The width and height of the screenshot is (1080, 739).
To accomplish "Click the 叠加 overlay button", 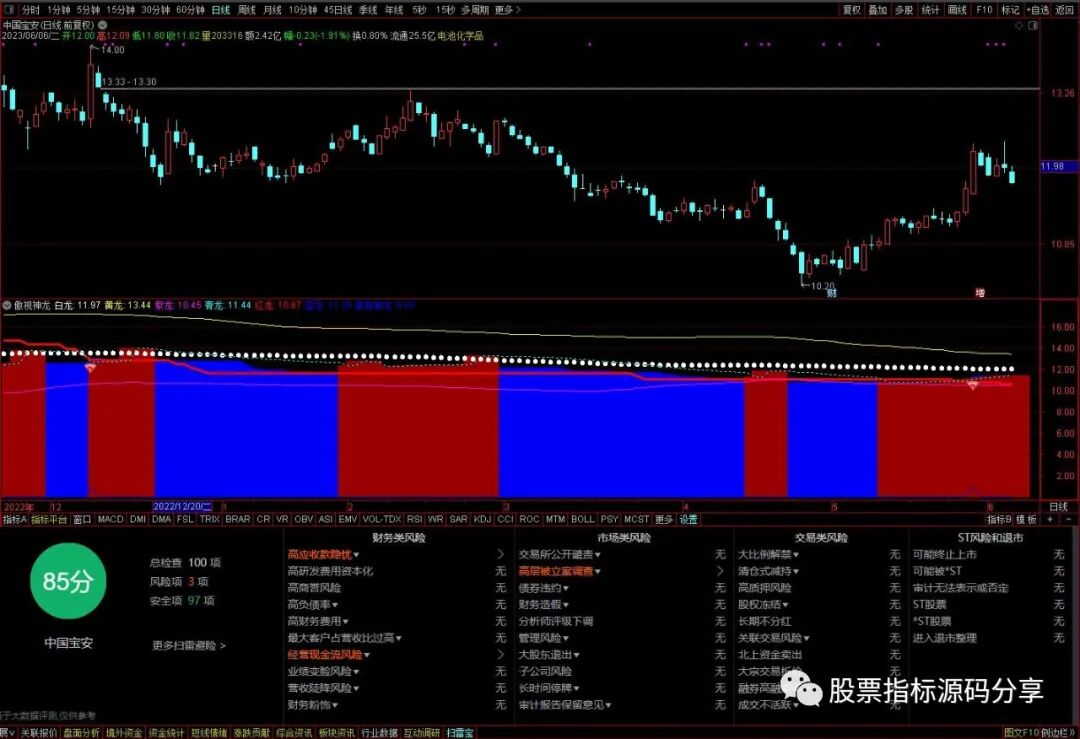I will coord(878,10).
